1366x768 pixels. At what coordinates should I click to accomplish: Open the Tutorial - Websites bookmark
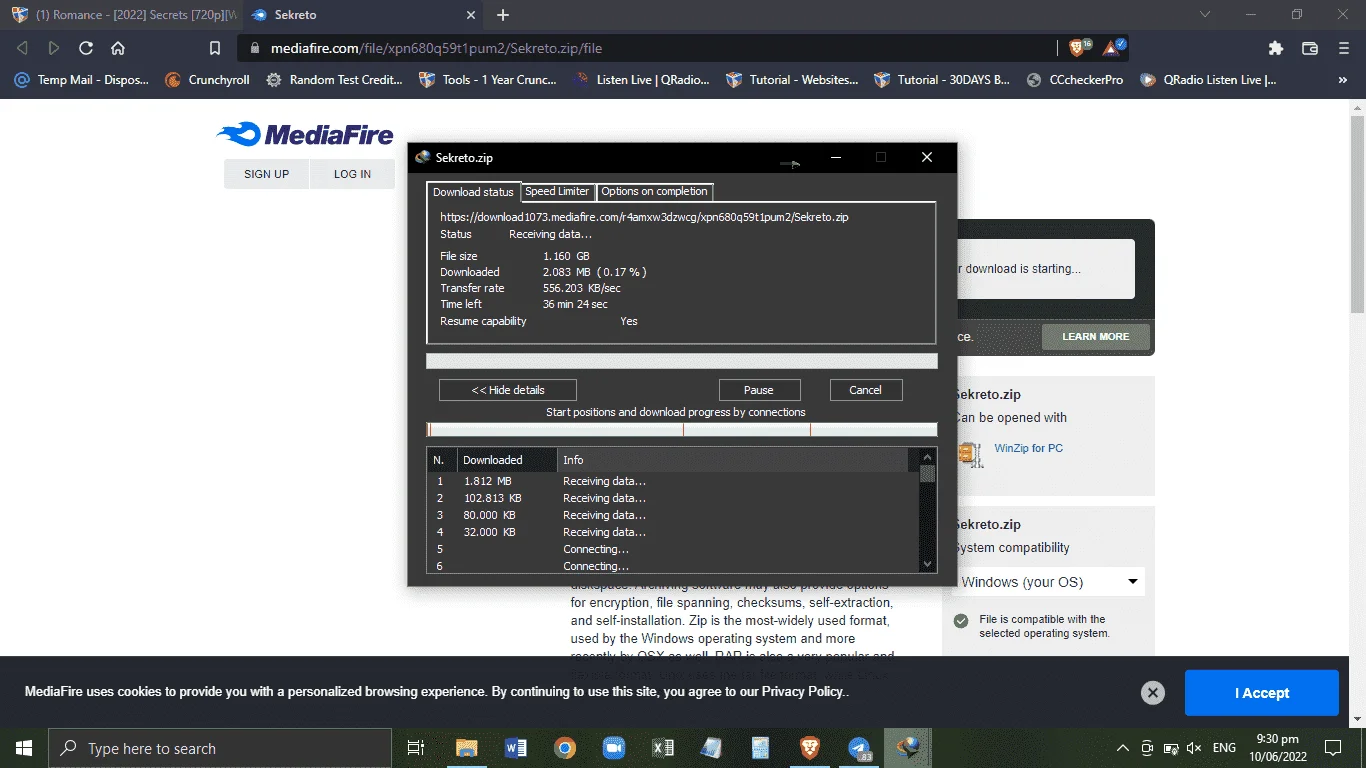point(792,80)
